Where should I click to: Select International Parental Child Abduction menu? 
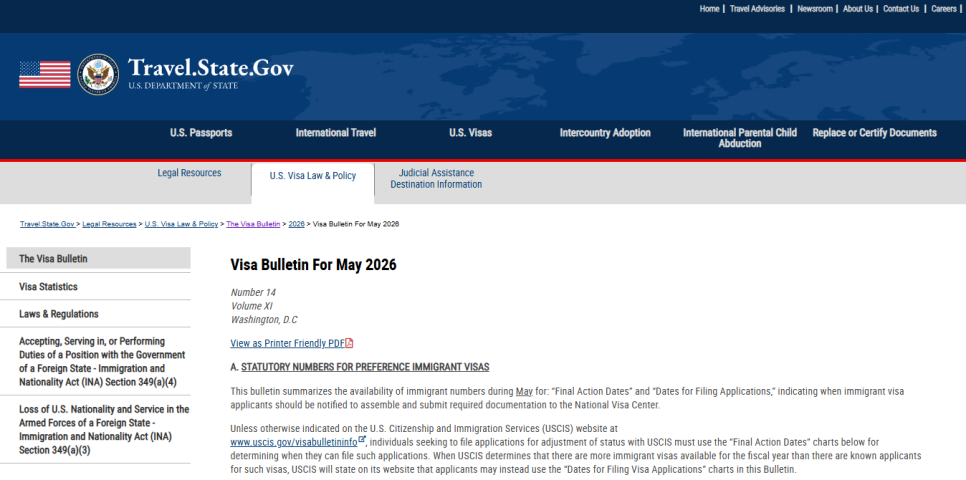[x=739, y=138]
